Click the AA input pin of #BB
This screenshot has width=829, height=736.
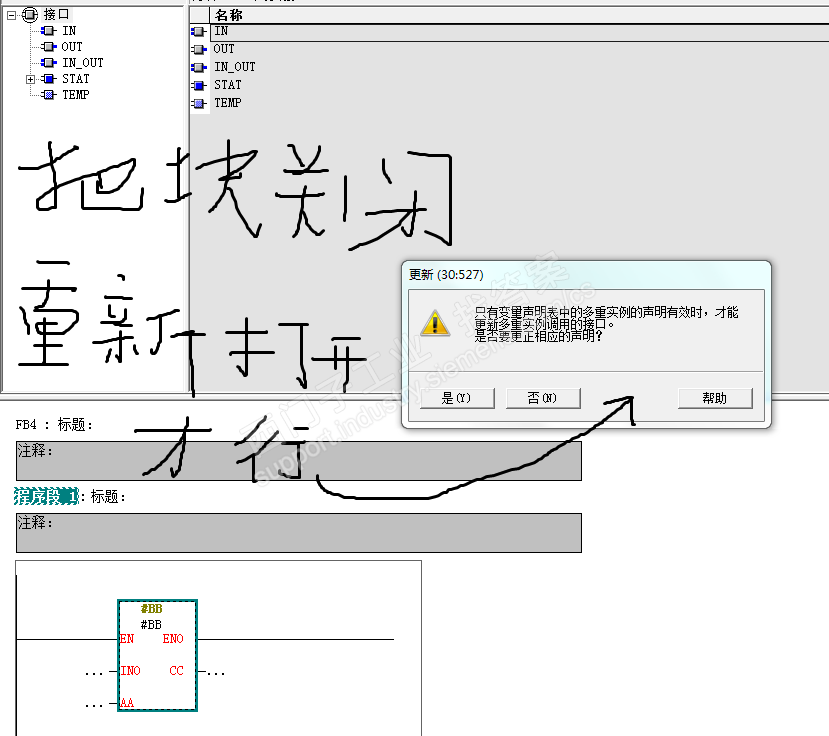[127, 703]
